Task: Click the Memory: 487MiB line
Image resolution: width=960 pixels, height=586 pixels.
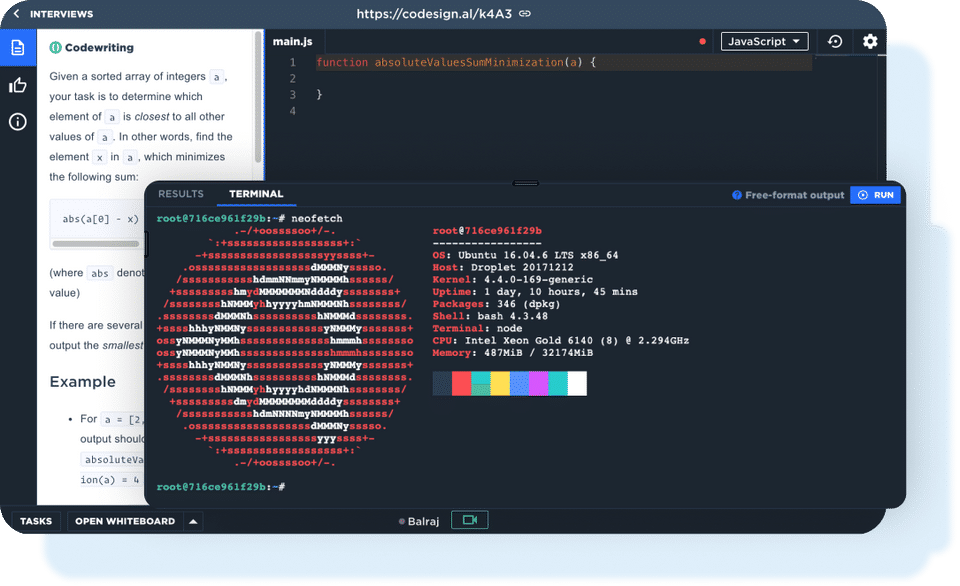Action: (512, 353)
